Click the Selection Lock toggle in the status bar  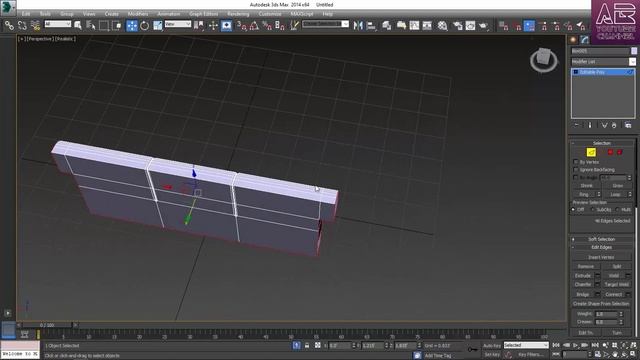pyautogui.click(x=307, y=346)
